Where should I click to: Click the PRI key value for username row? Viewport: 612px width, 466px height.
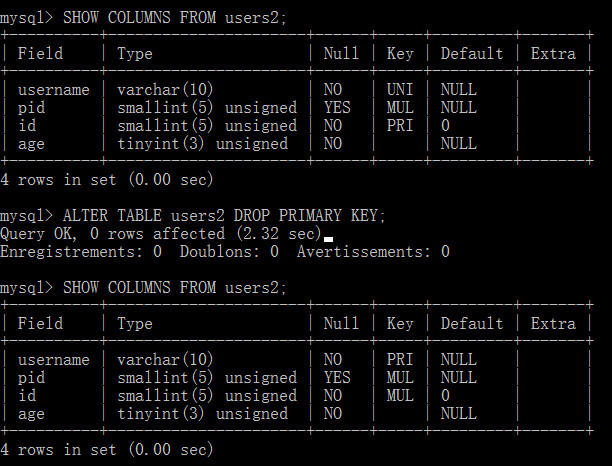400,359
